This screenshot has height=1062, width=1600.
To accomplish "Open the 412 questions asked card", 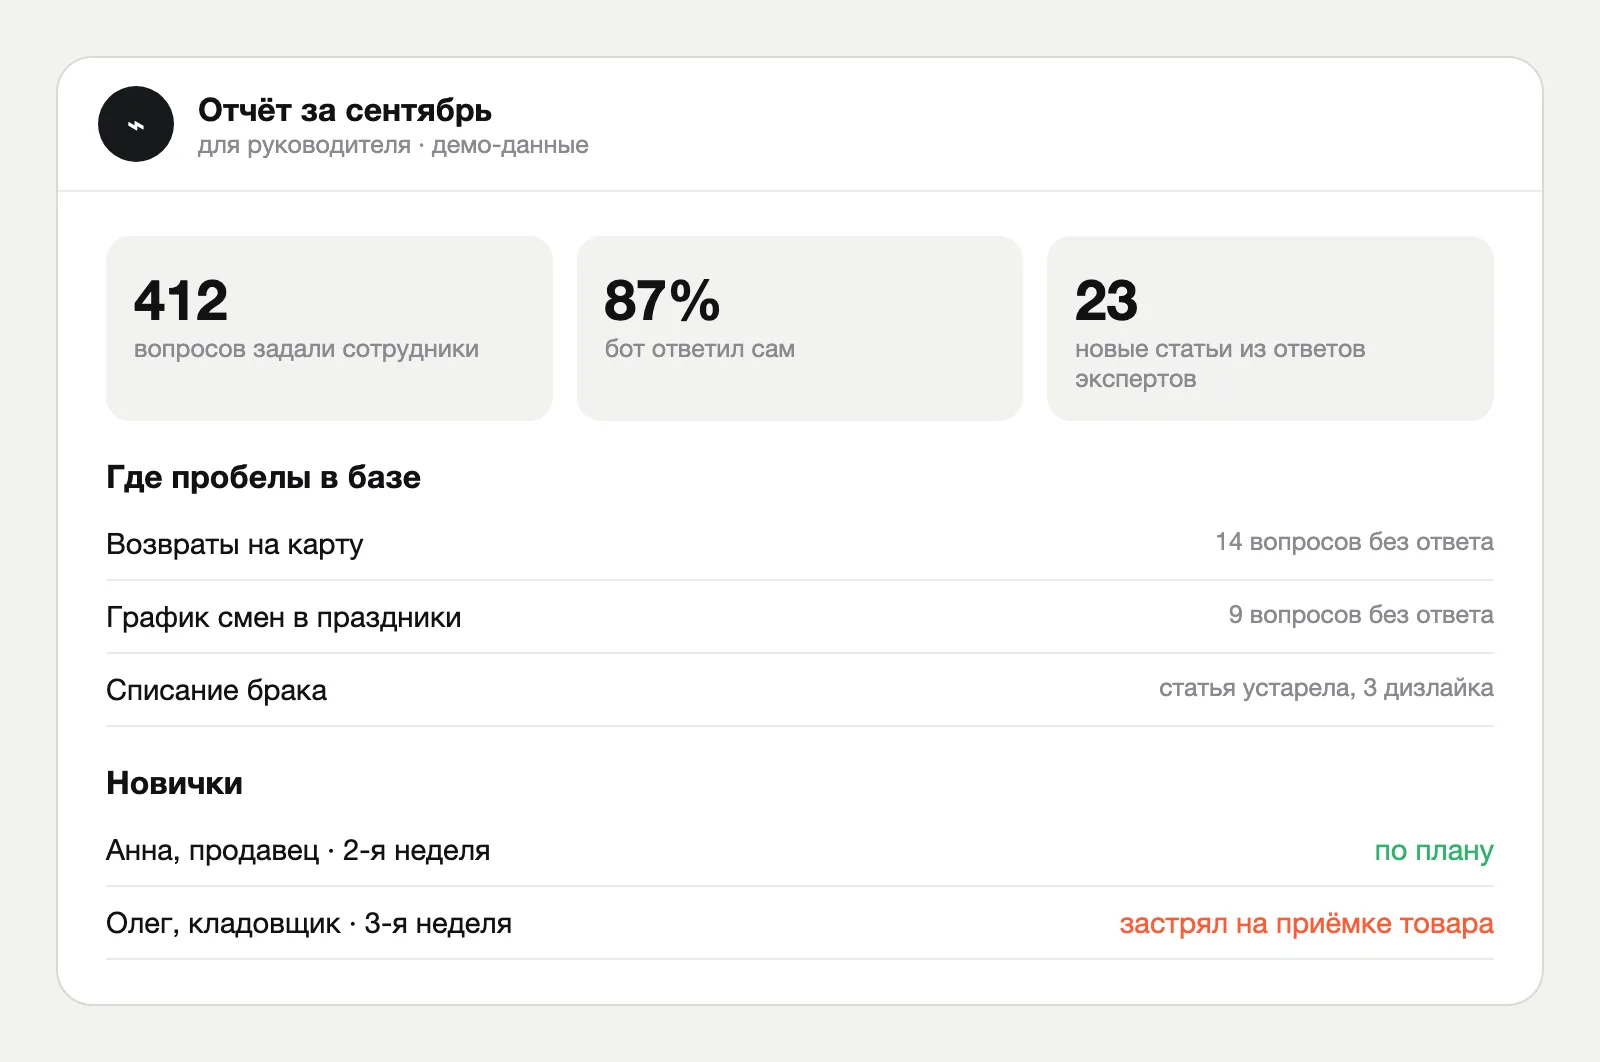I will [329, 328].
